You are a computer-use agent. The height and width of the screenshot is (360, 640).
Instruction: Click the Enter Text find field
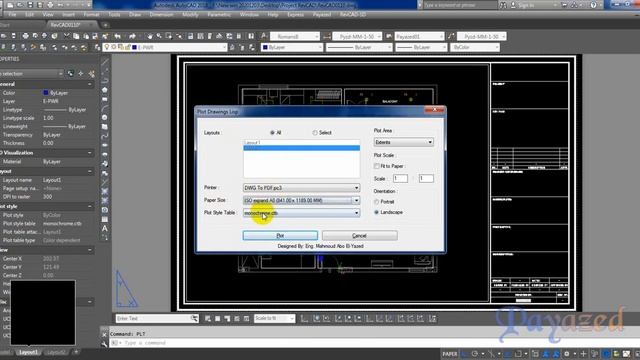pos(153,318)
